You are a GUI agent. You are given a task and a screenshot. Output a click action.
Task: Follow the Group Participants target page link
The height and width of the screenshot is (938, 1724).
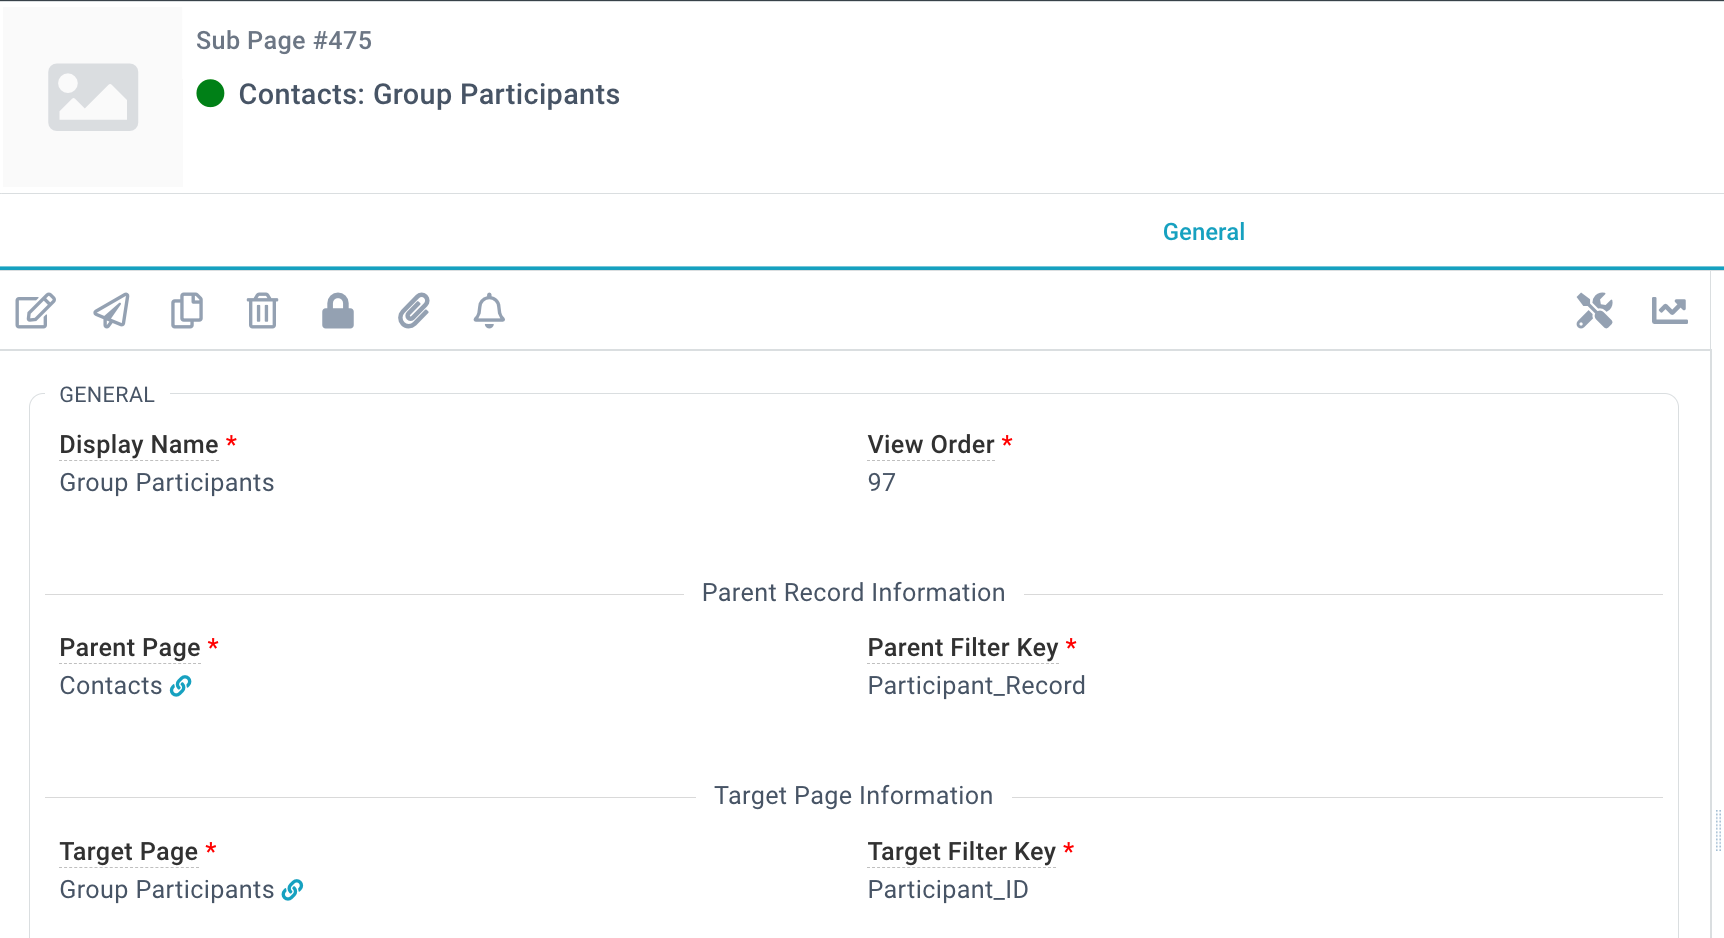coord(292,890)
